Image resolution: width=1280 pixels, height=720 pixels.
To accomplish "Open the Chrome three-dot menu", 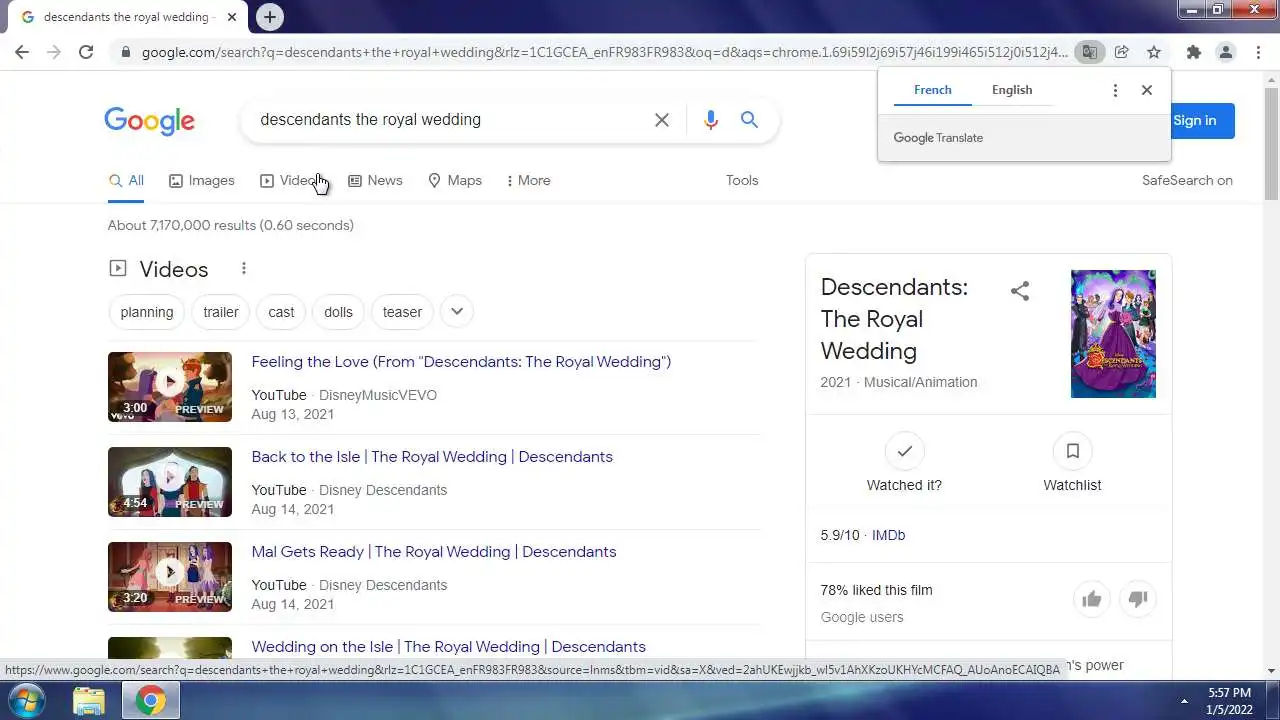I will pos(1258,52).
